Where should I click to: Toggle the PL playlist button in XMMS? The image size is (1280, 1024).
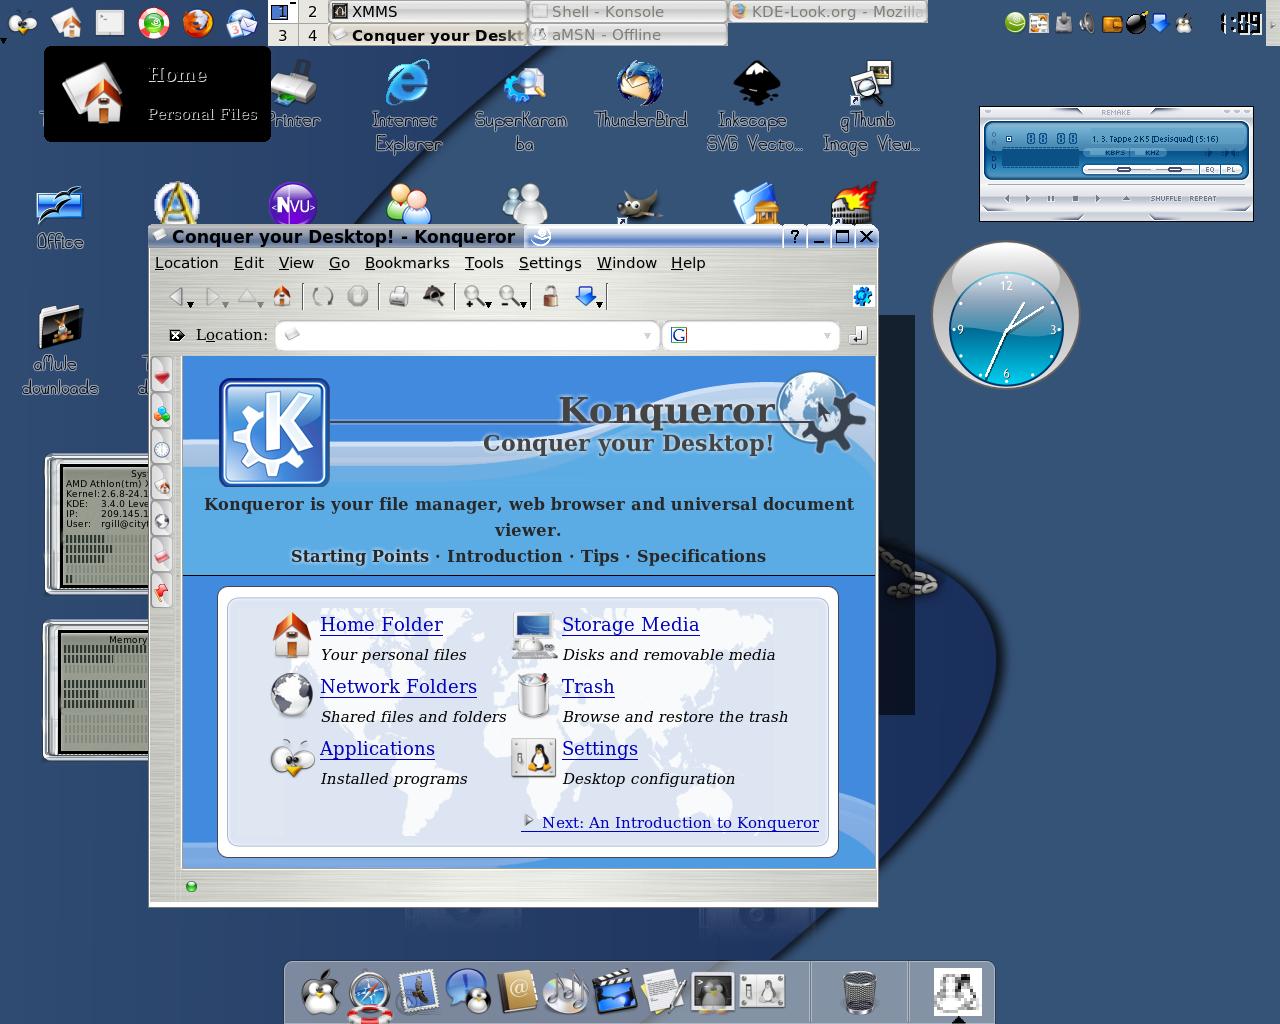pyautogui.click(x=1231, y=170)
